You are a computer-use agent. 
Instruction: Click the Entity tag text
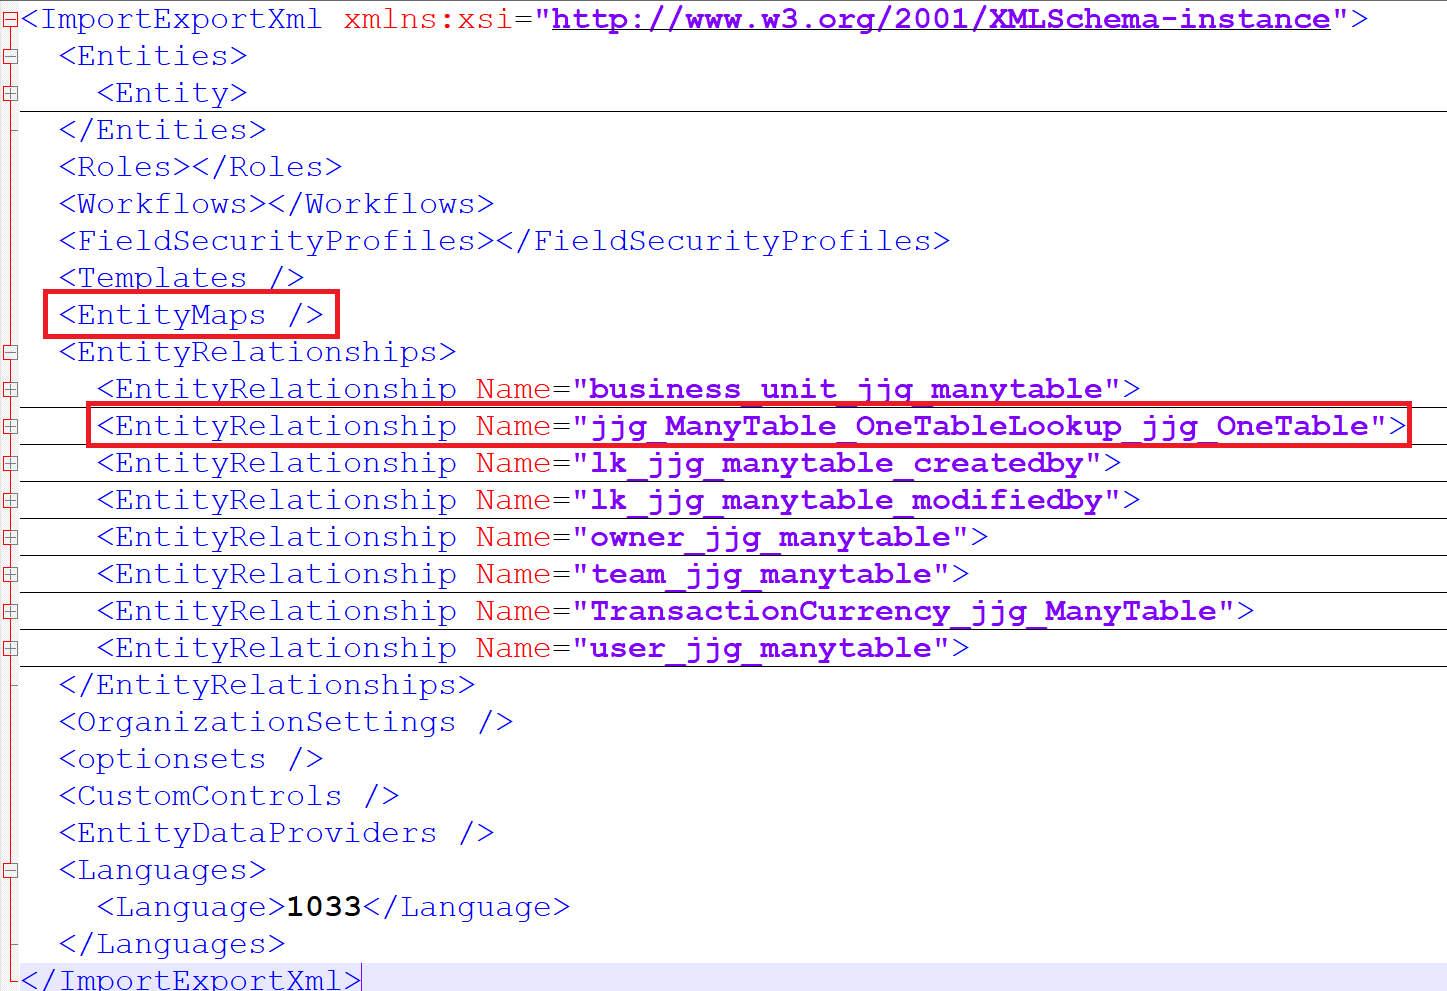click(172, 93)
